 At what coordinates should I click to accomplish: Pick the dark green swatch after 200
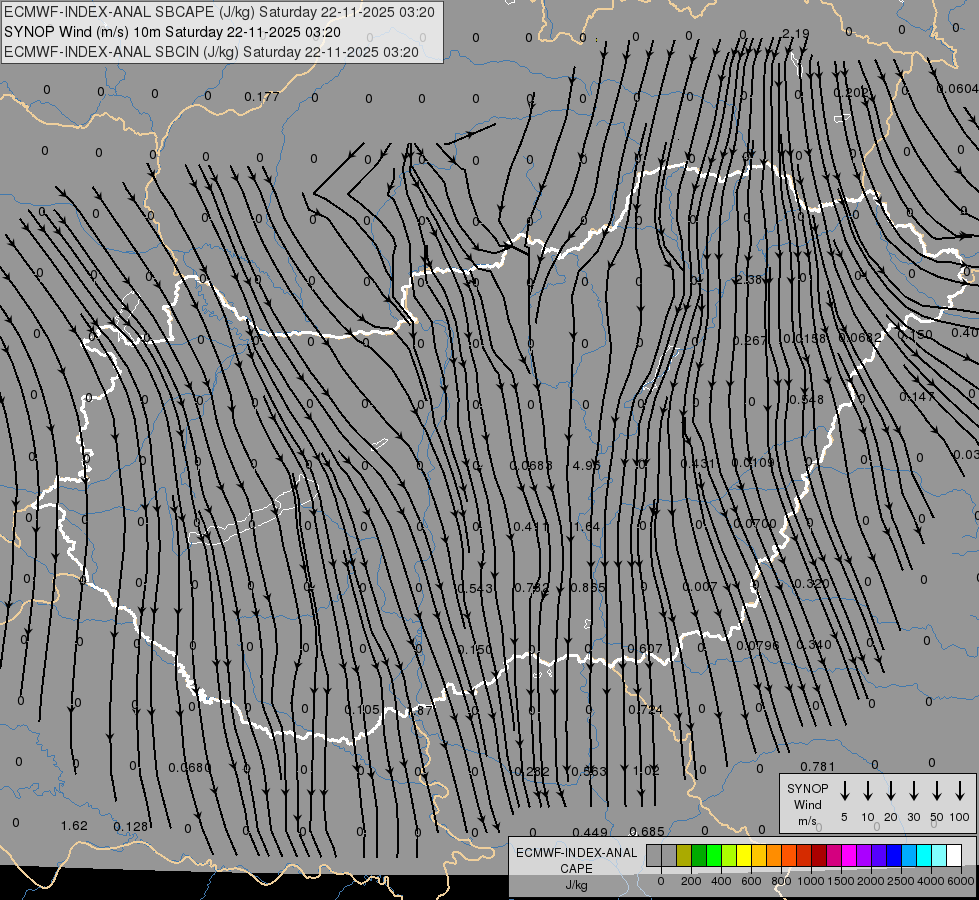tap(699, 855)
